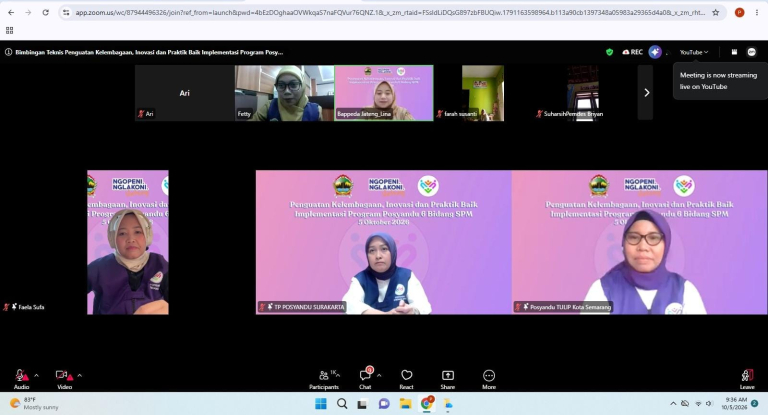Open the React heart menu
Screen dimensions: 768x415
point(406,379)
